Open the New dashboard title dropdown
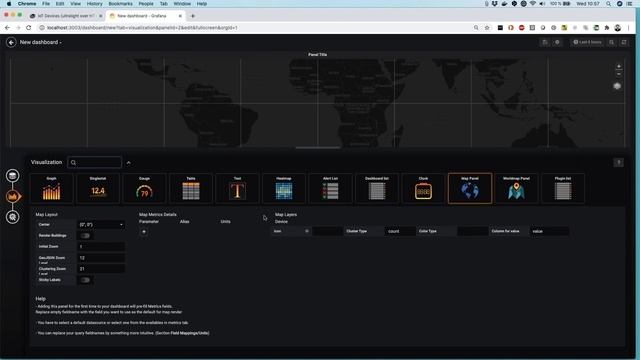 [x=41, y=42]
